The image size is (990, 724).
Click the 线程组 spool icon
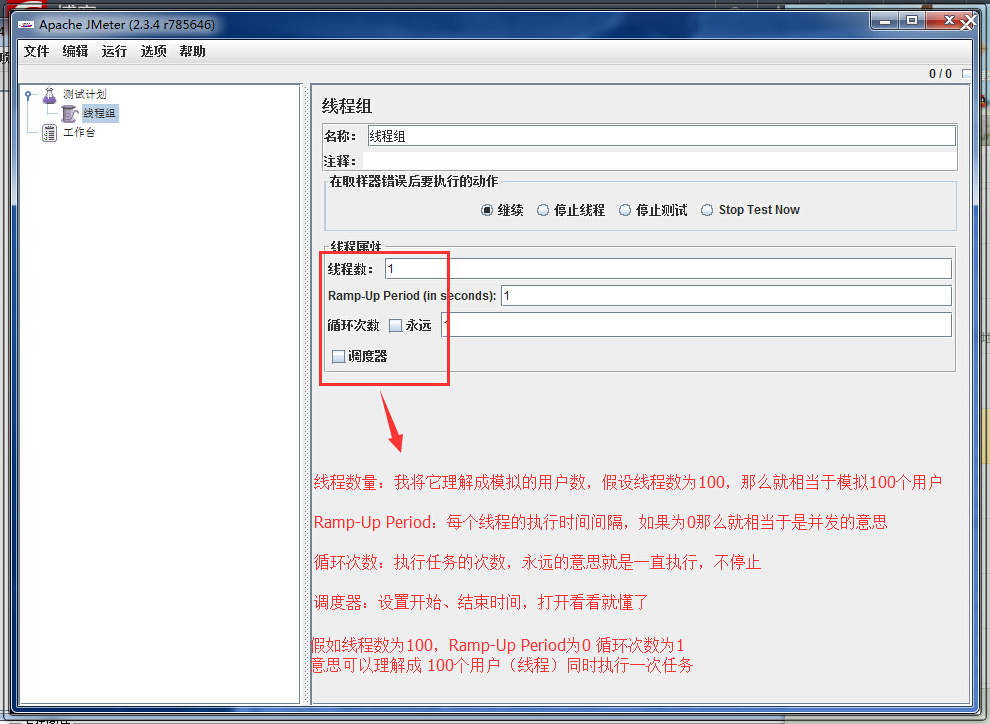(x=69, y=114)
